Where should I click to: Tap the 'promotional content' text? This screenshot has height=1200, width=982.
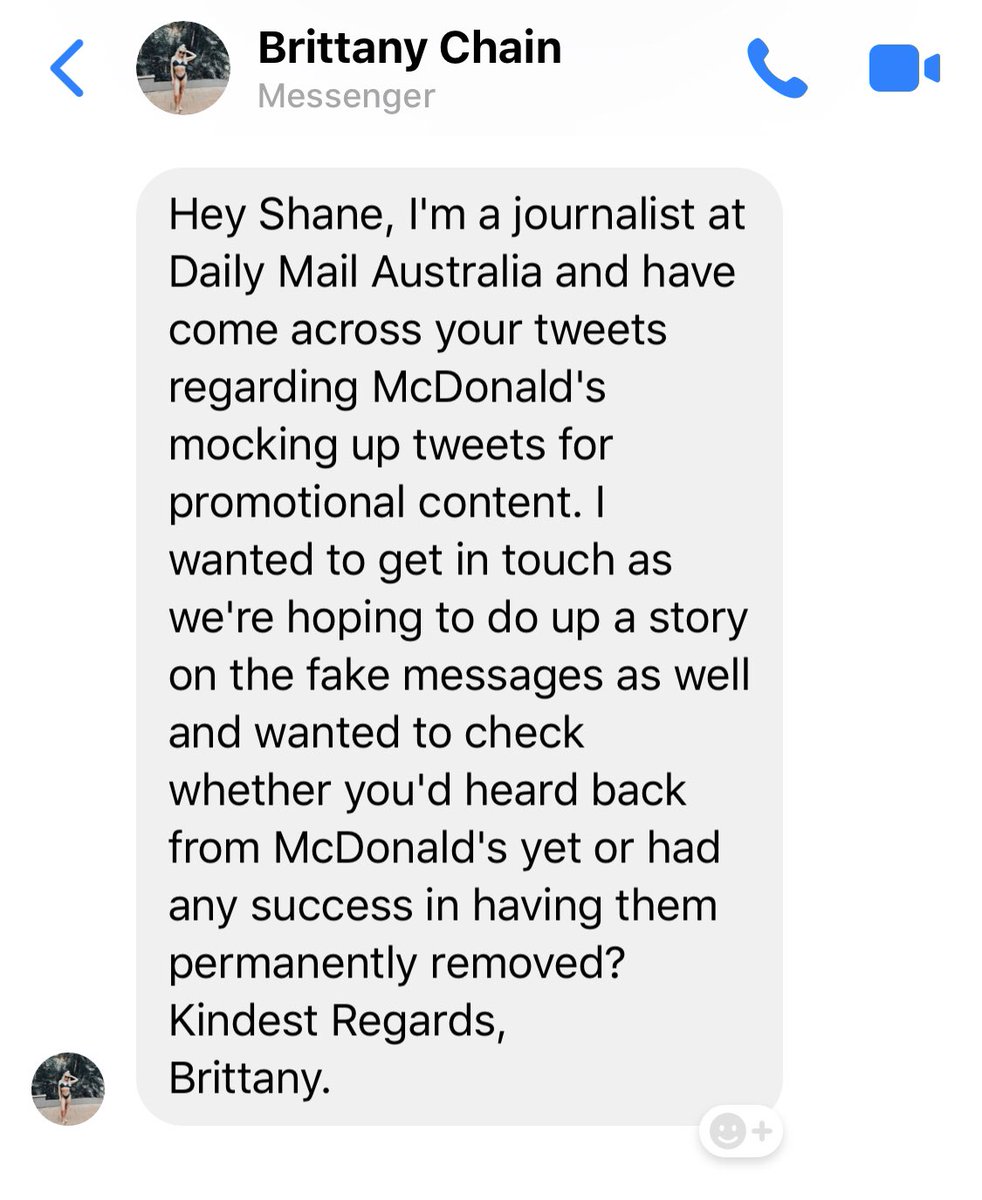click(x=374, y=503)
